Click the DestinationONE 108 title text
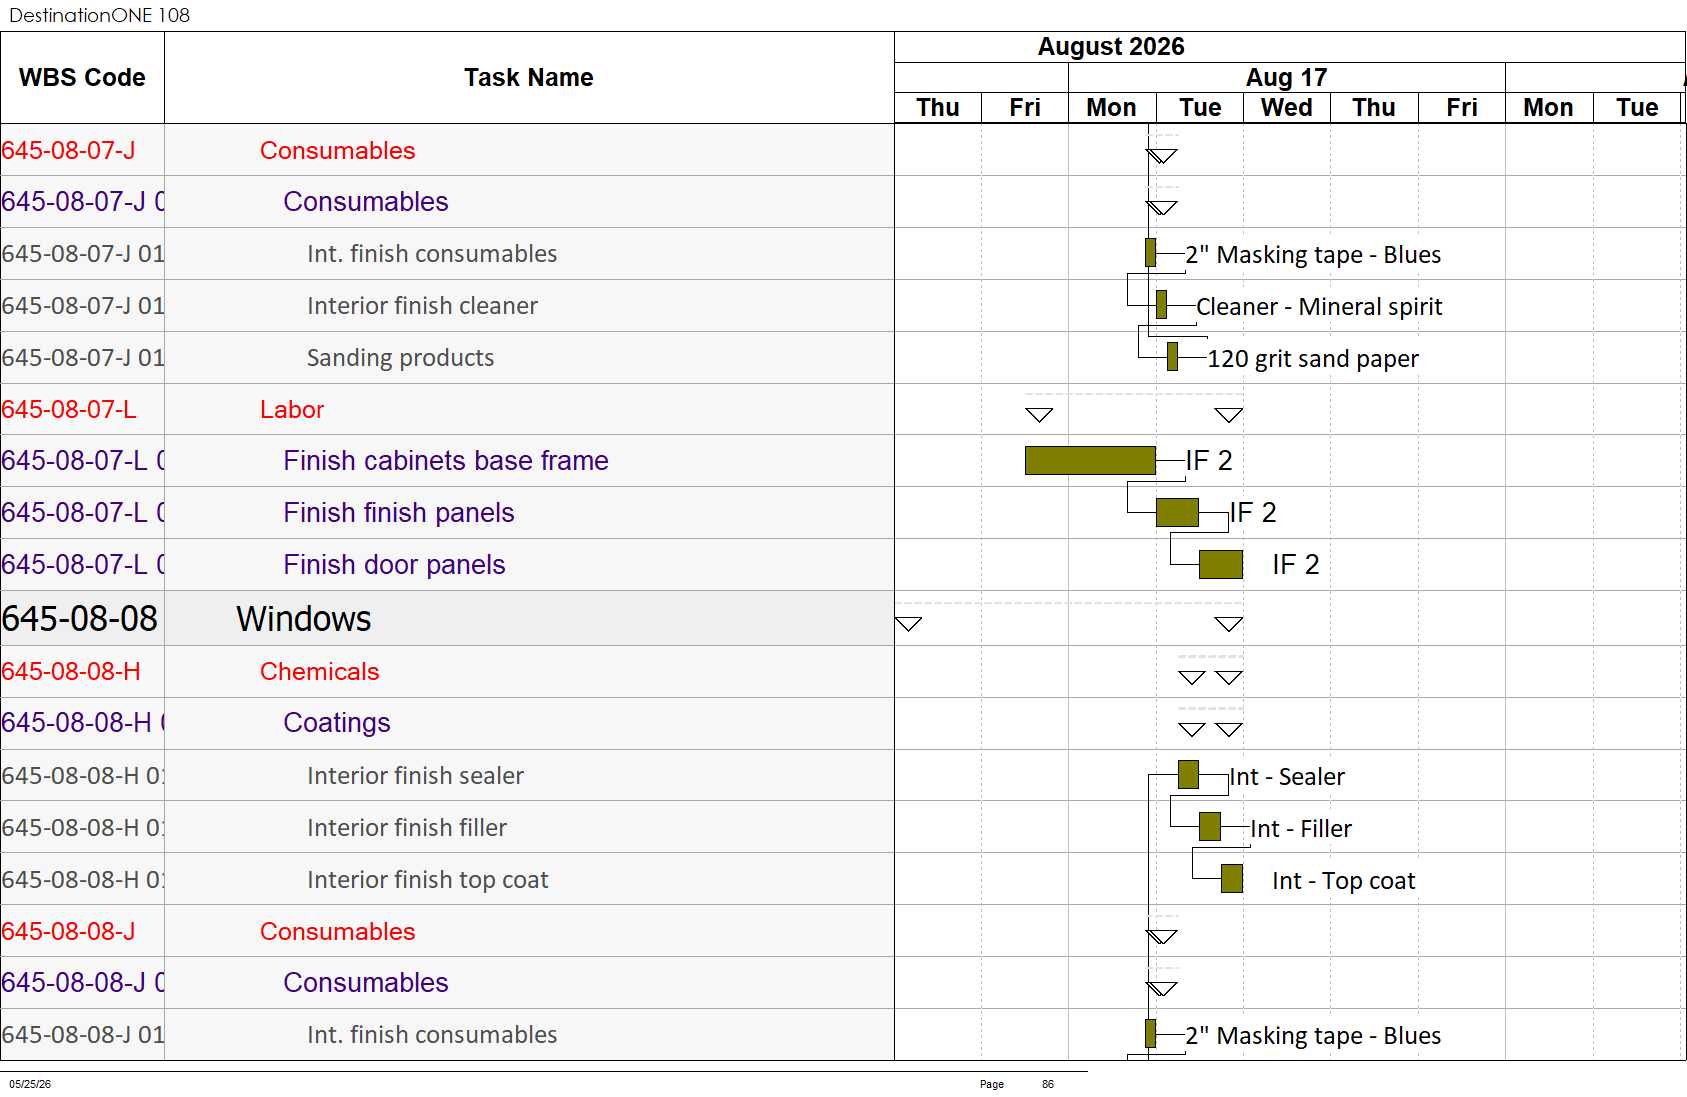The width and height of the screenshot is (1687, 1097). [99, 15]
